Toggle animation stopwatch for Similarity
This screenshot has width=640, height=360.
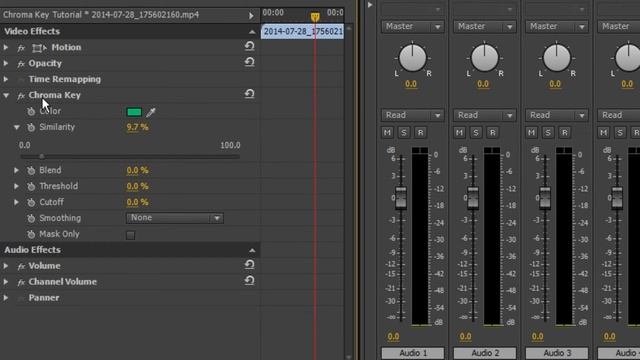31,127
